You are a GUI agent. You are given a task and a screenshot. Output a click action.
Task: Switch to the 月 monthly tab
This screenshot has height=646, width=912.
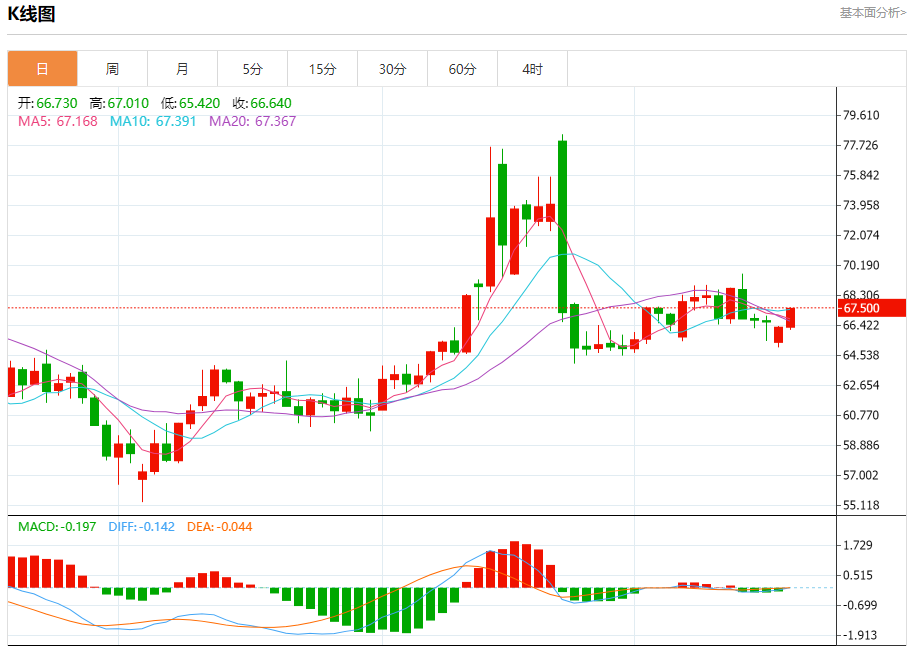[x=183, y=69]
